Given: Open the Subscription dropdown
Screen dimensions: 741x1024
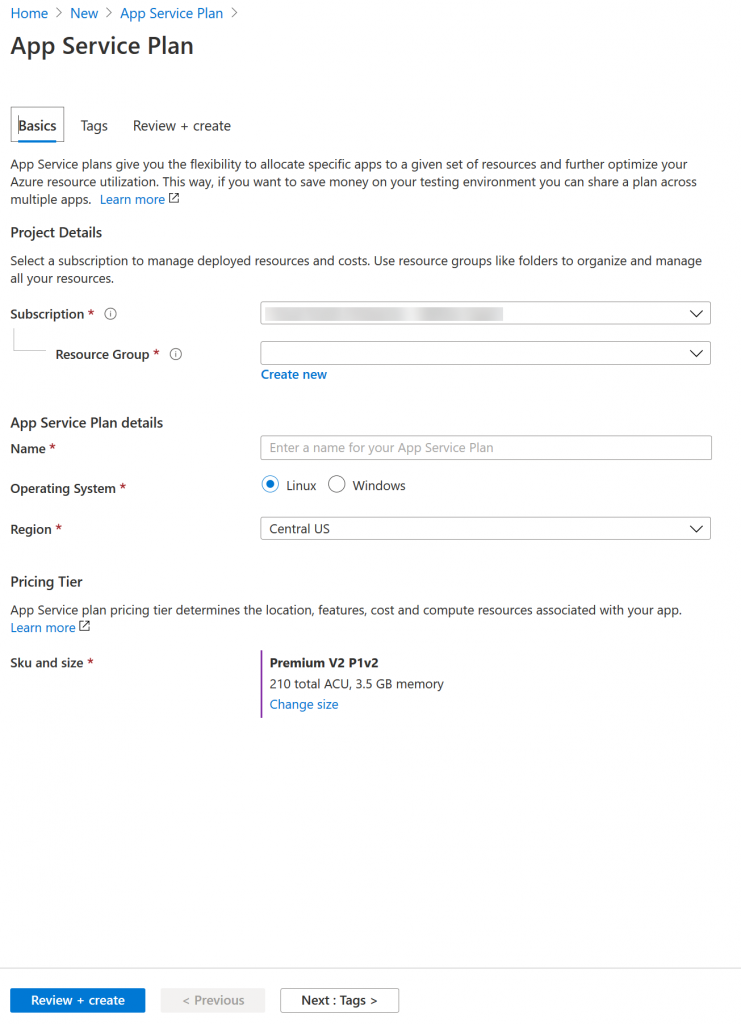Looking at the screenshot, I should (x=485, y=313).
